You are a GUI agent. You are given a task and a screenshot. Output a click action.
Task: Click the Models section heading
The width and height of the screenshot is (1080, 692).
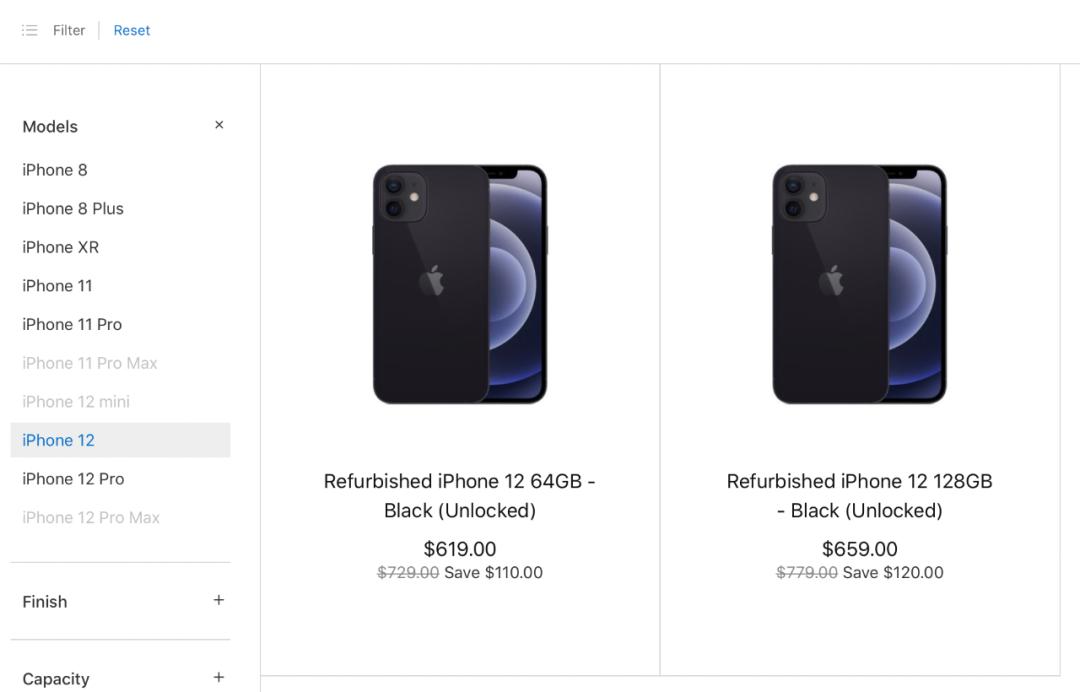[50, 126]
